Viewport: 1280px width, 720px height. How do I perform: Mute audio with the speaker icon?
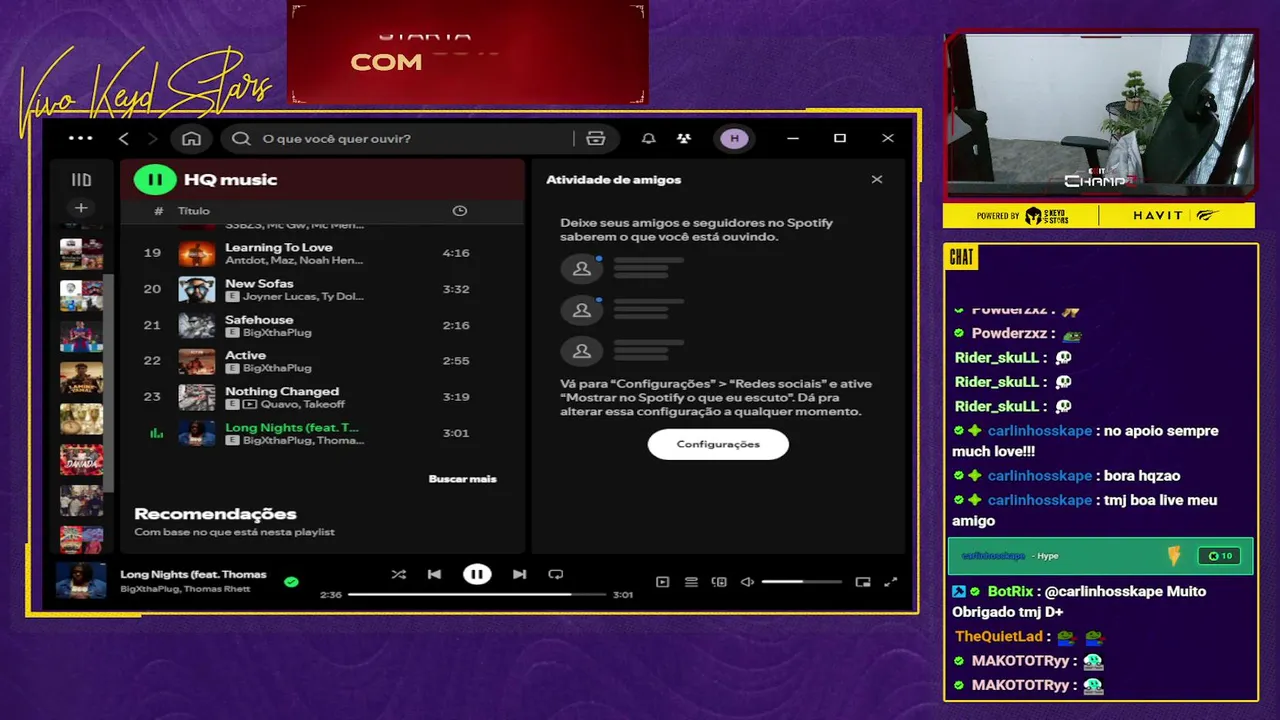tap(747, 582)
